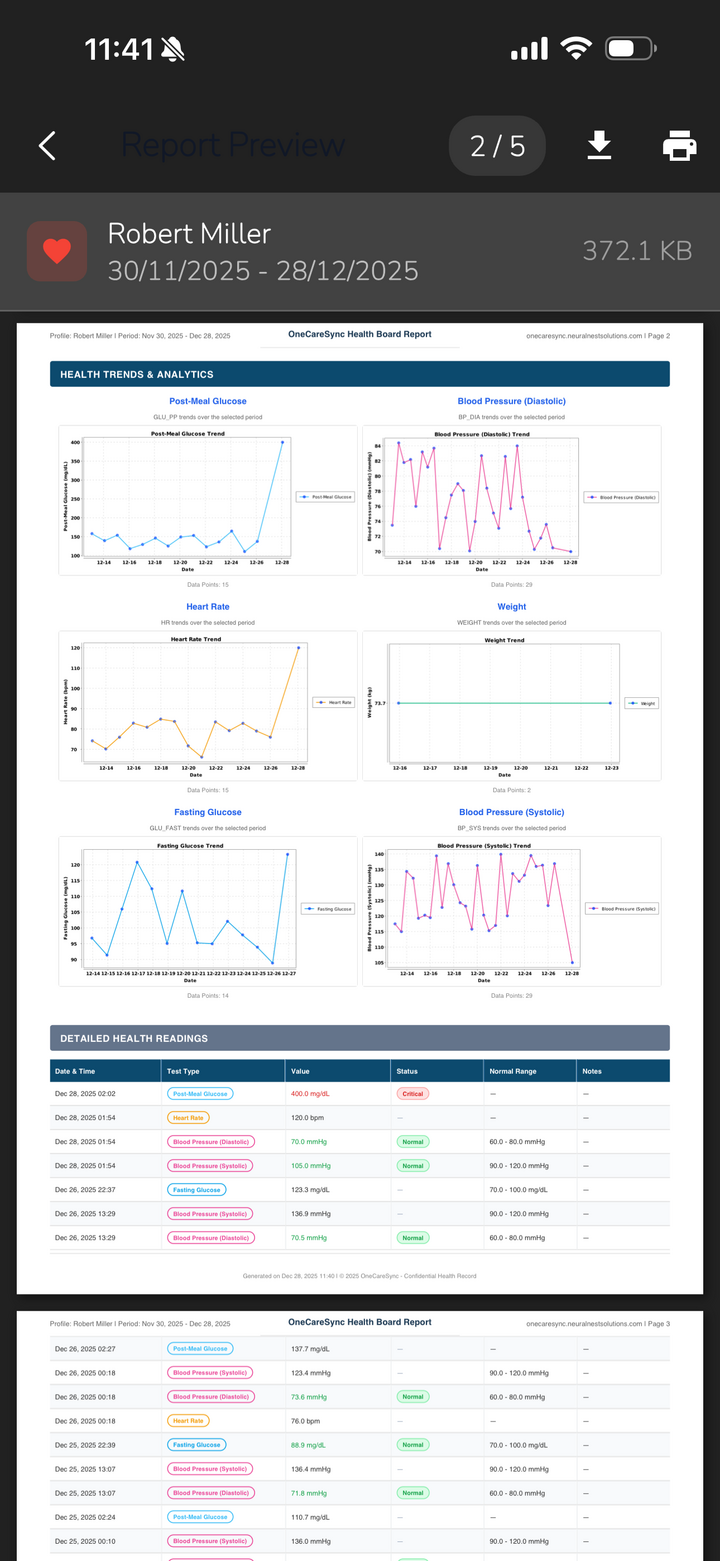Print the report using the printer icon
Viewport: 720px width, 1561px height.
680,146
